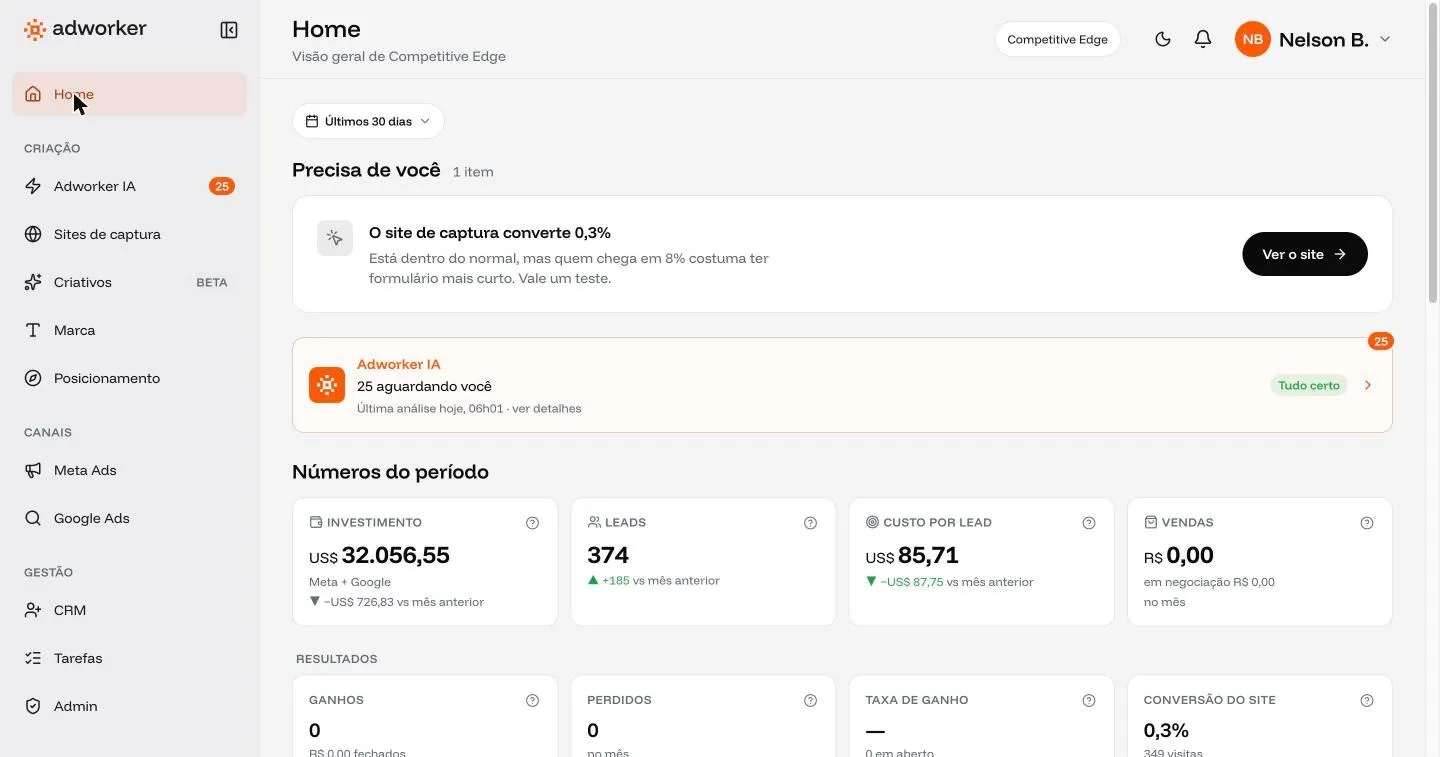Show help for the TAXA DE GANHO card
Screen dimensions: 1440x757
pos(1089,701)
